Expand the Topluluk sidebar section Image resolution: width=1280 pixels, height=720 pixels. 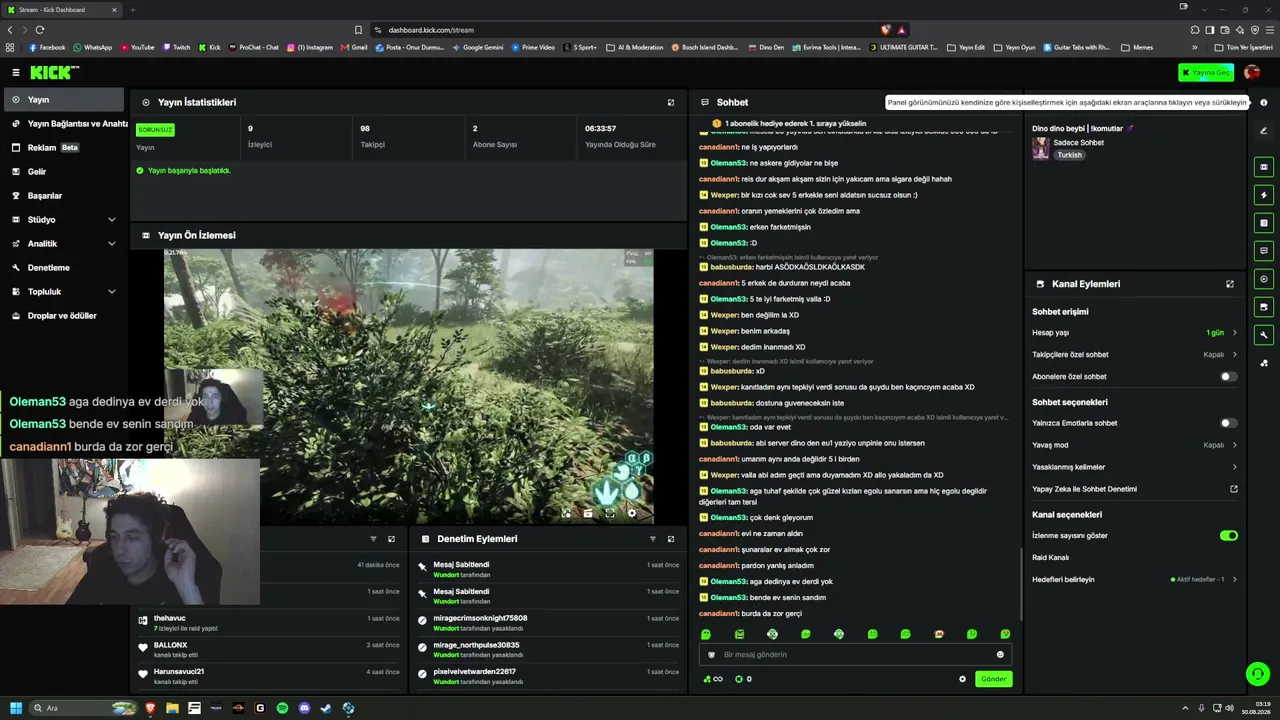64,292
